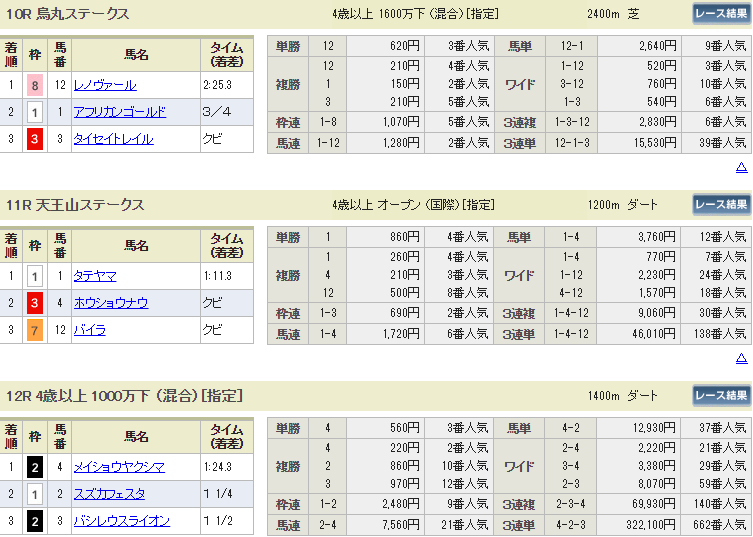Select the 12R 4歳以上 1000万下 title
753x537 pixels.
[124, 396]
